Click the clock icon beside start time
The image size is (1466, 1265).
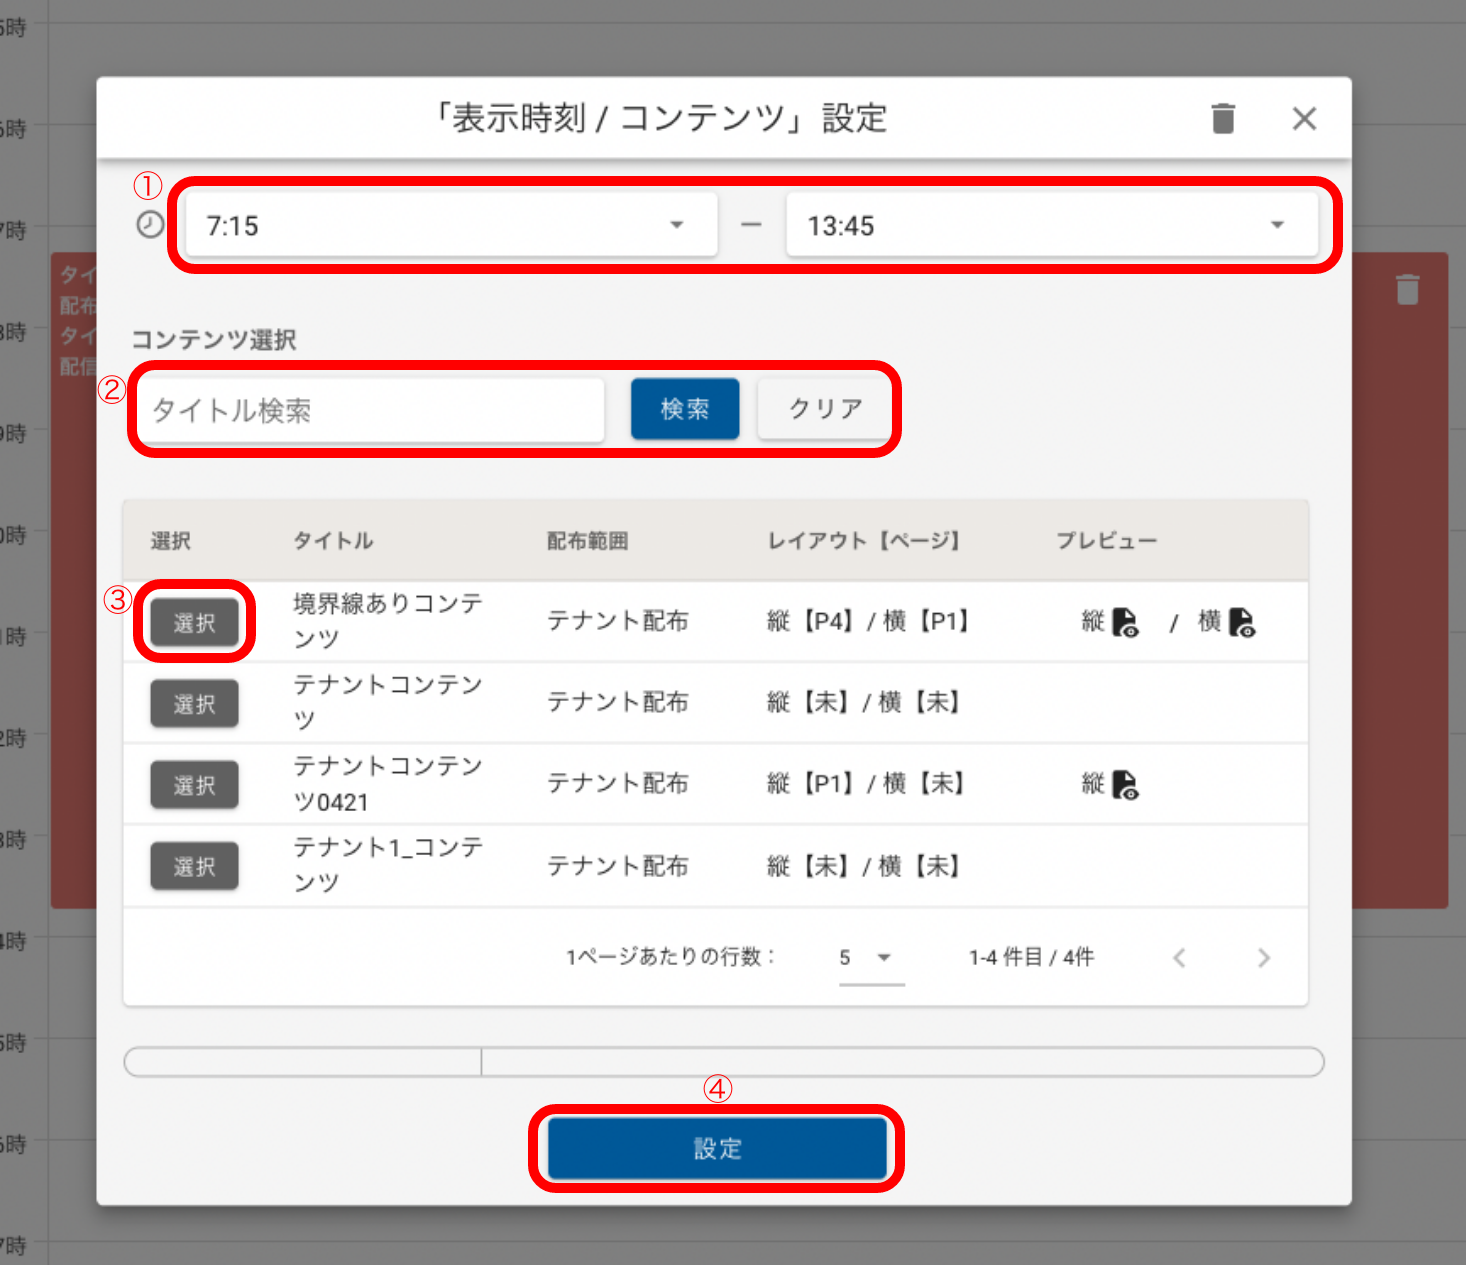[150, 225]
